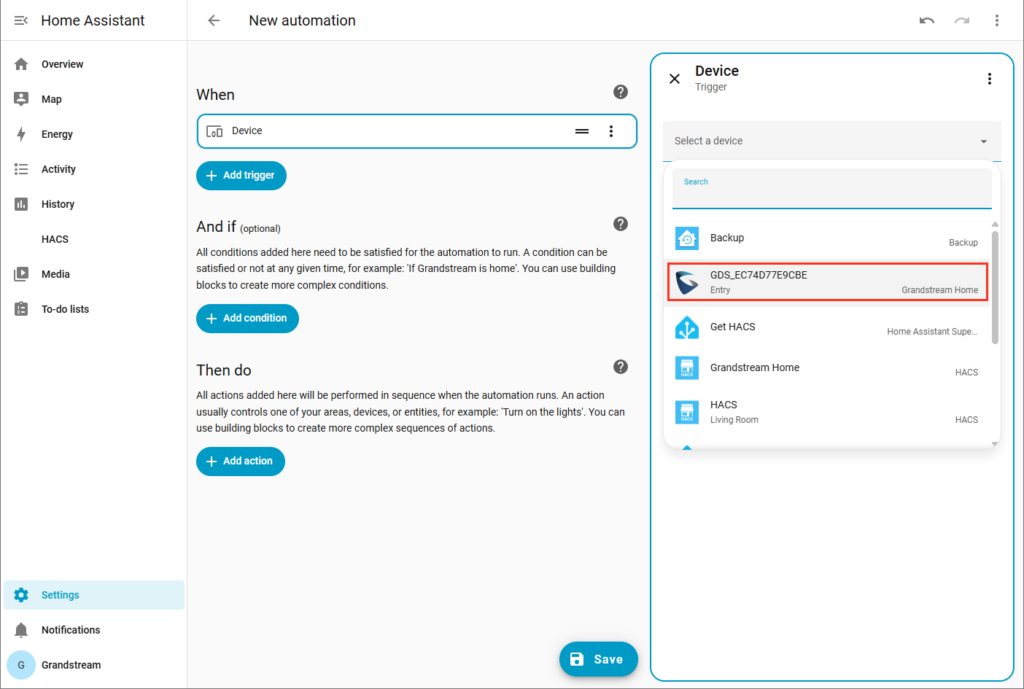Select the Backup device
The image size is (1024, 689).
(827, 238)
